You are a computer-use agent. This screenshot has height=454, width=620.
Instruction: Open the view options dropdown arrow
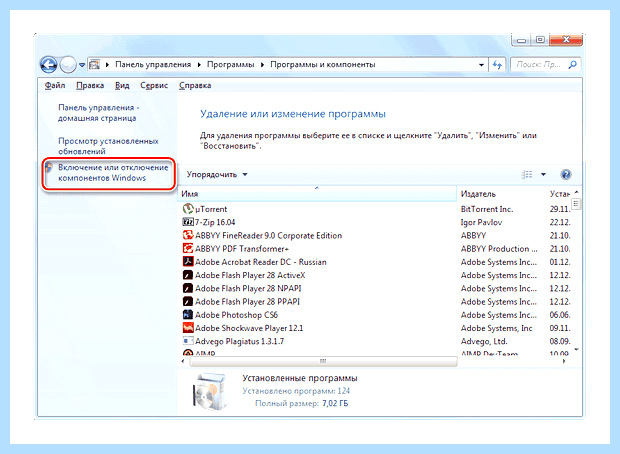tap(543, 174)
